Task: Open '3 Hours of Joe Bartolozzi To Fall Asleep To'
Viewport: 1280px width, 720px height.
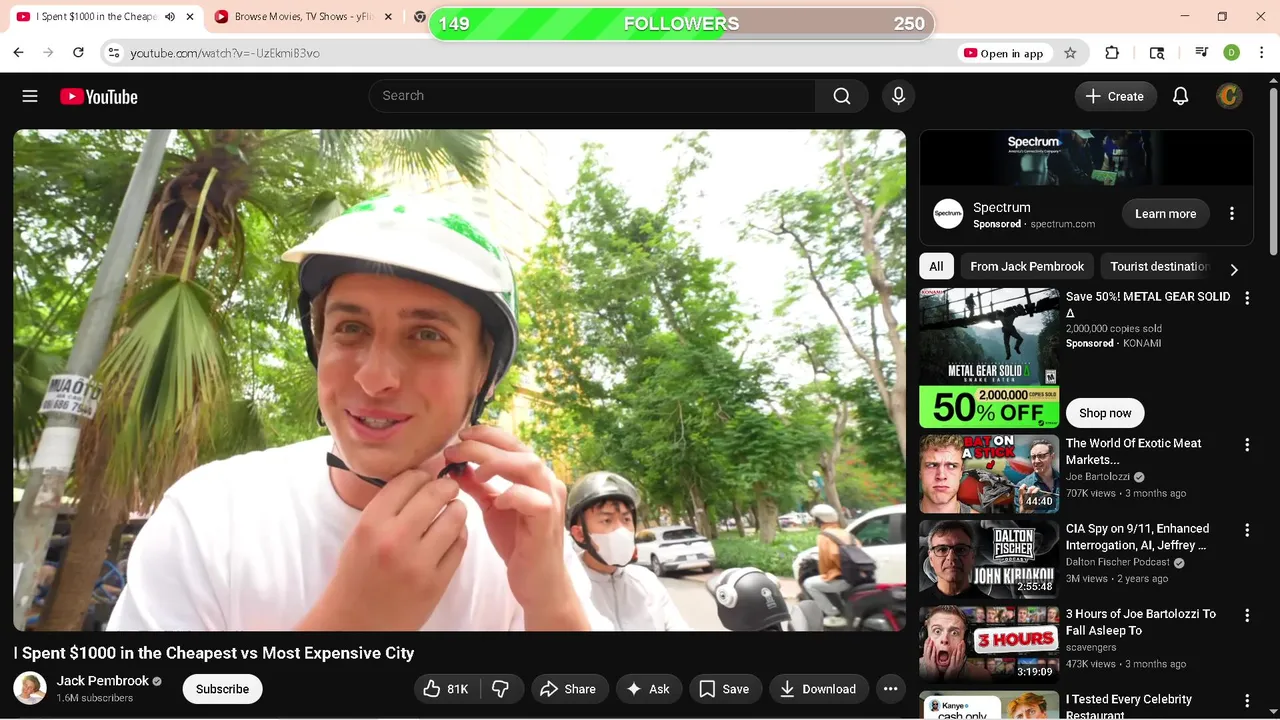Action: tap(1141, 622)
